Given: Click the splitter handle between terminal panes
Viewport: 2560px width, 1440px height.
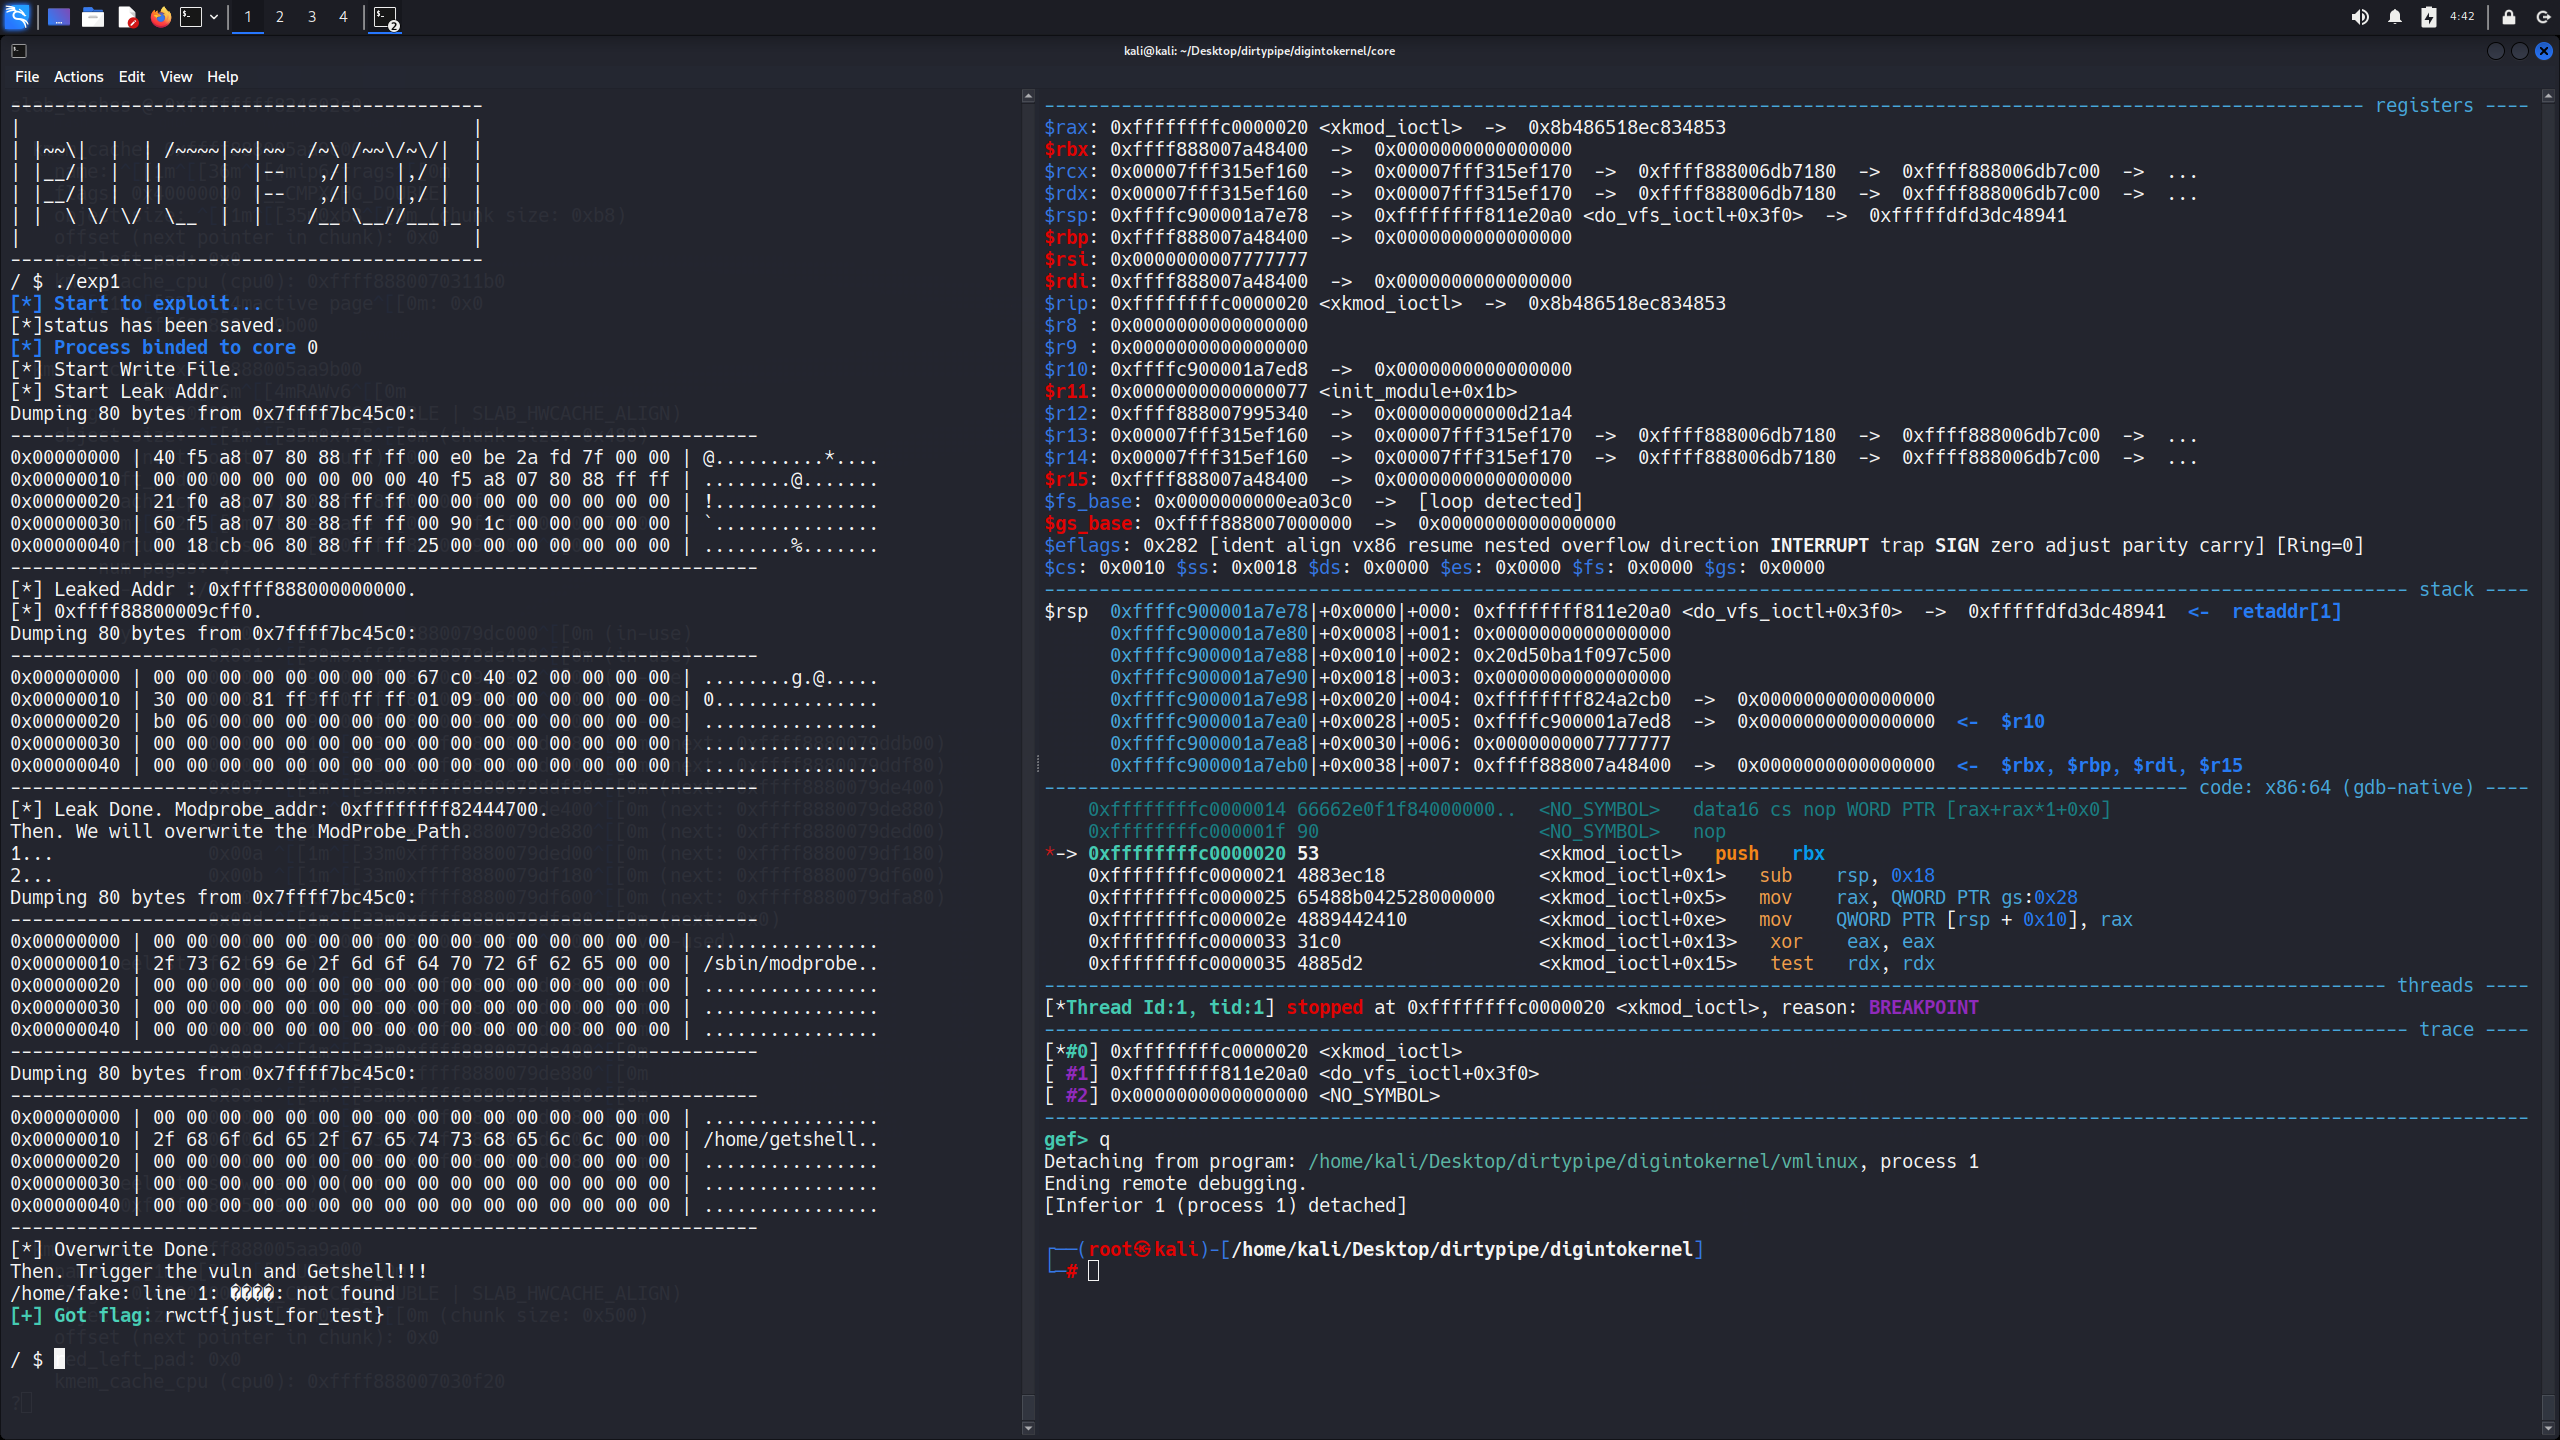Looking at the screenshot, I should click(x=1038, y=764).
